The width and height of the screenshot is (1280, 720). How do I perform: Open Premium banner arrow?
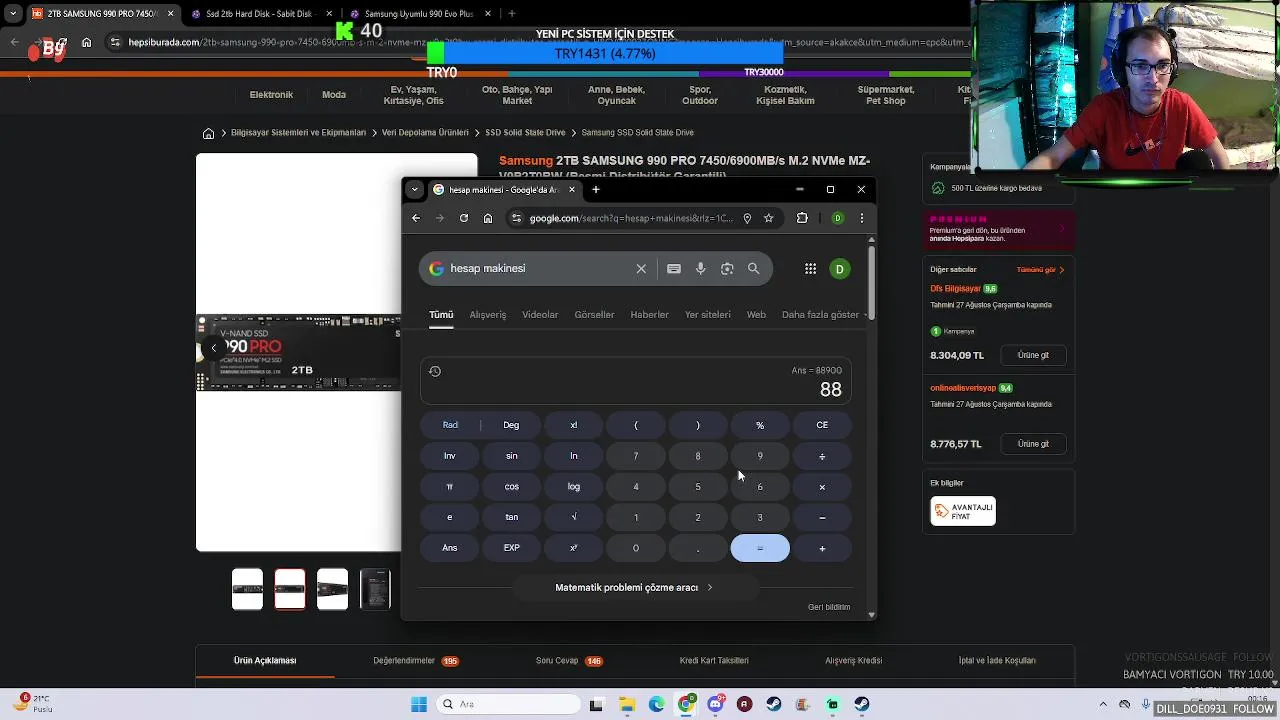(1062, 229)
